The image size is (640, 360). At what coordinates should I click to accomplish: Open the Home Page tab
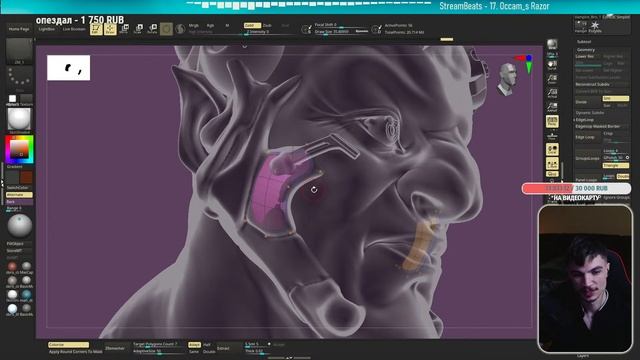(19, 29)
